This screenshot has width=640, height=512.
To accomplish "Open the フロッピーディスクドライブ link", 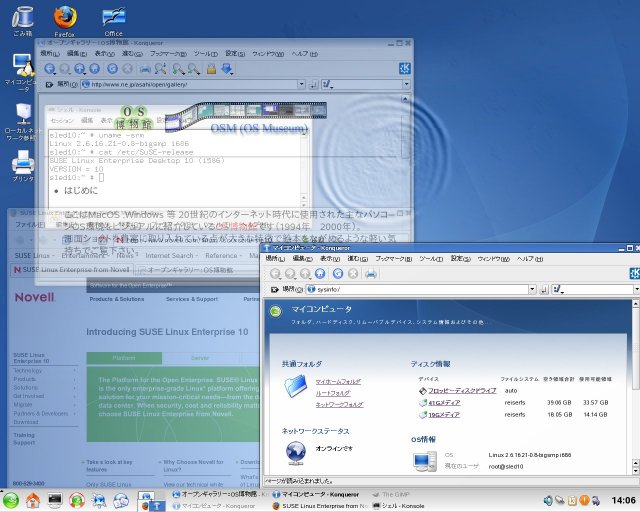I will (x=462, y=391).
